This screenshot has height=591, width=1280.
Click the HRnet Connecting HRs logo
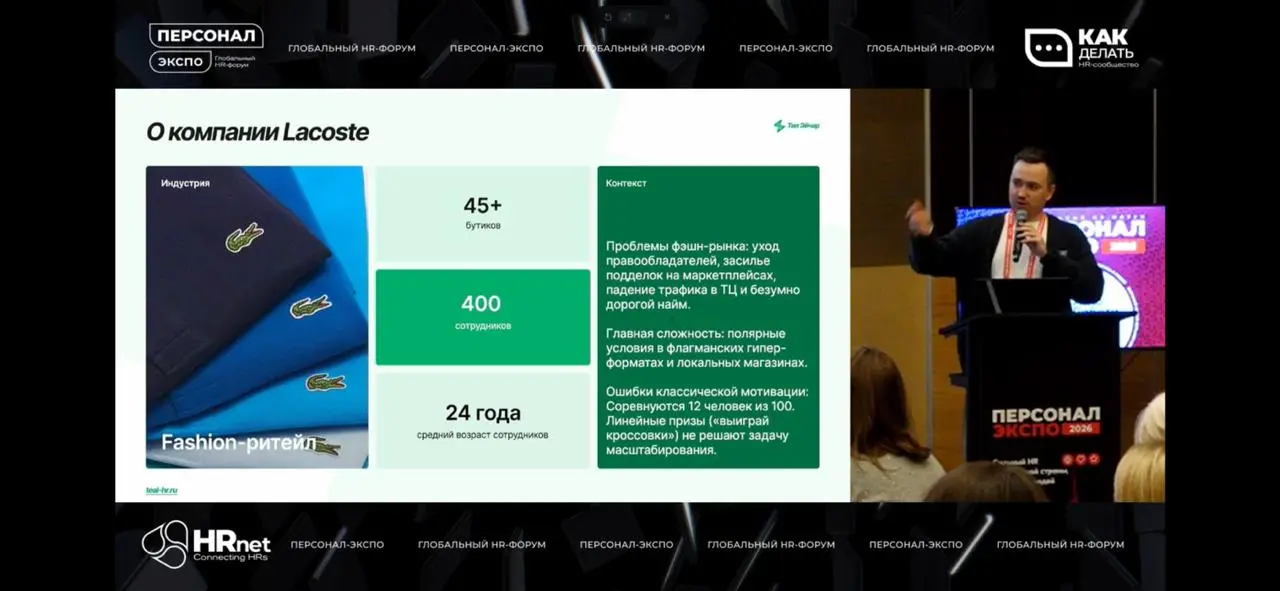(206, 544)
